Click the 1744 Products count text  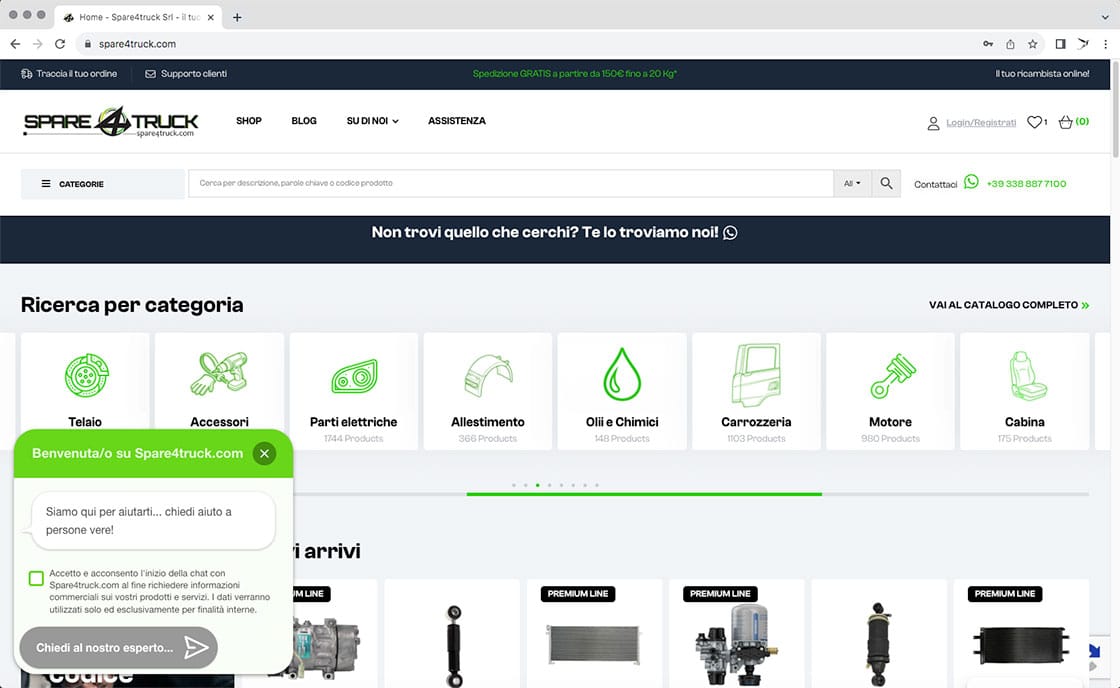pyautogui.click(x=354, y=439)
